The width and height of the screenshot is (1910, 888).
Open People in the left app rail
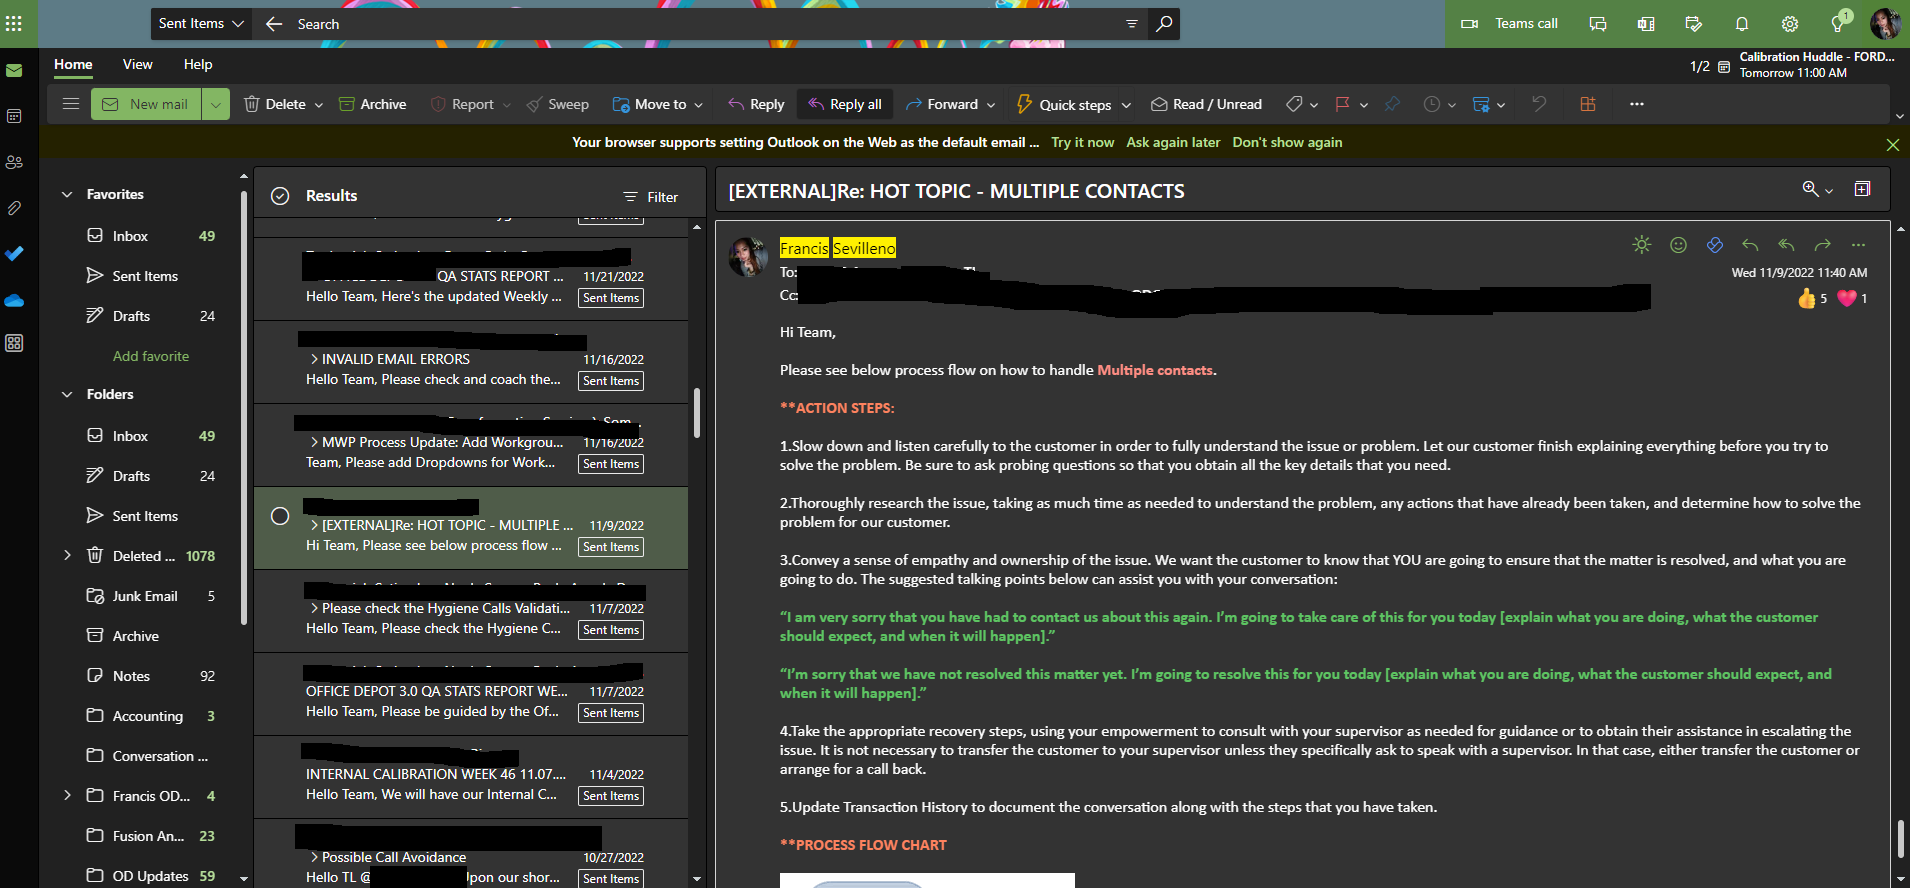[14, 162]
